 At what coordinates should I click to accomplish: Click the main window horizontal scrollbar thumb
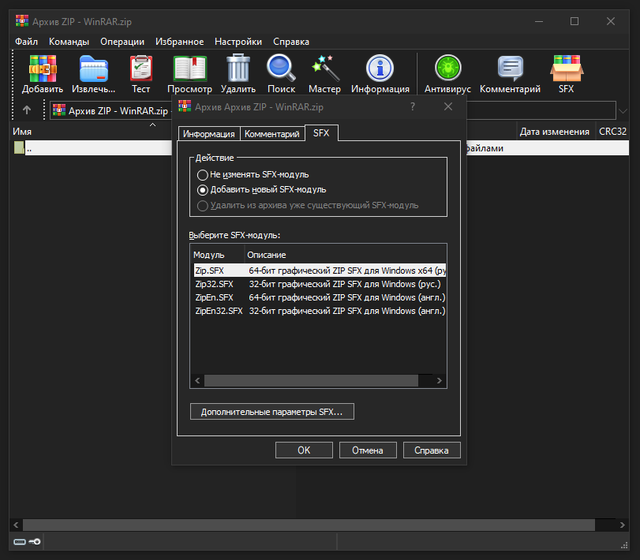coord(309,525)
